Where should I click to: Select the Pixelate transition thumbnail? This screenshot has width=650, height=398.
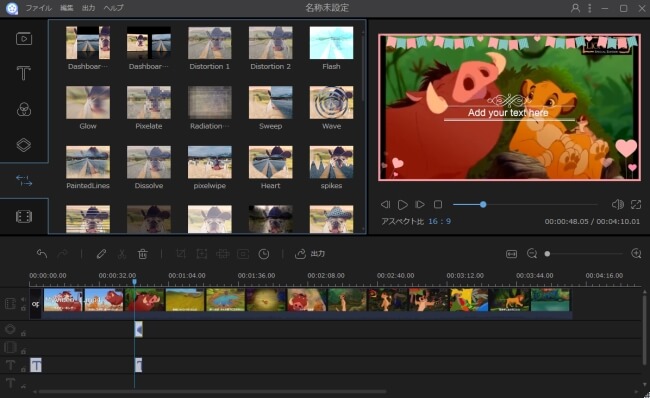149,103
